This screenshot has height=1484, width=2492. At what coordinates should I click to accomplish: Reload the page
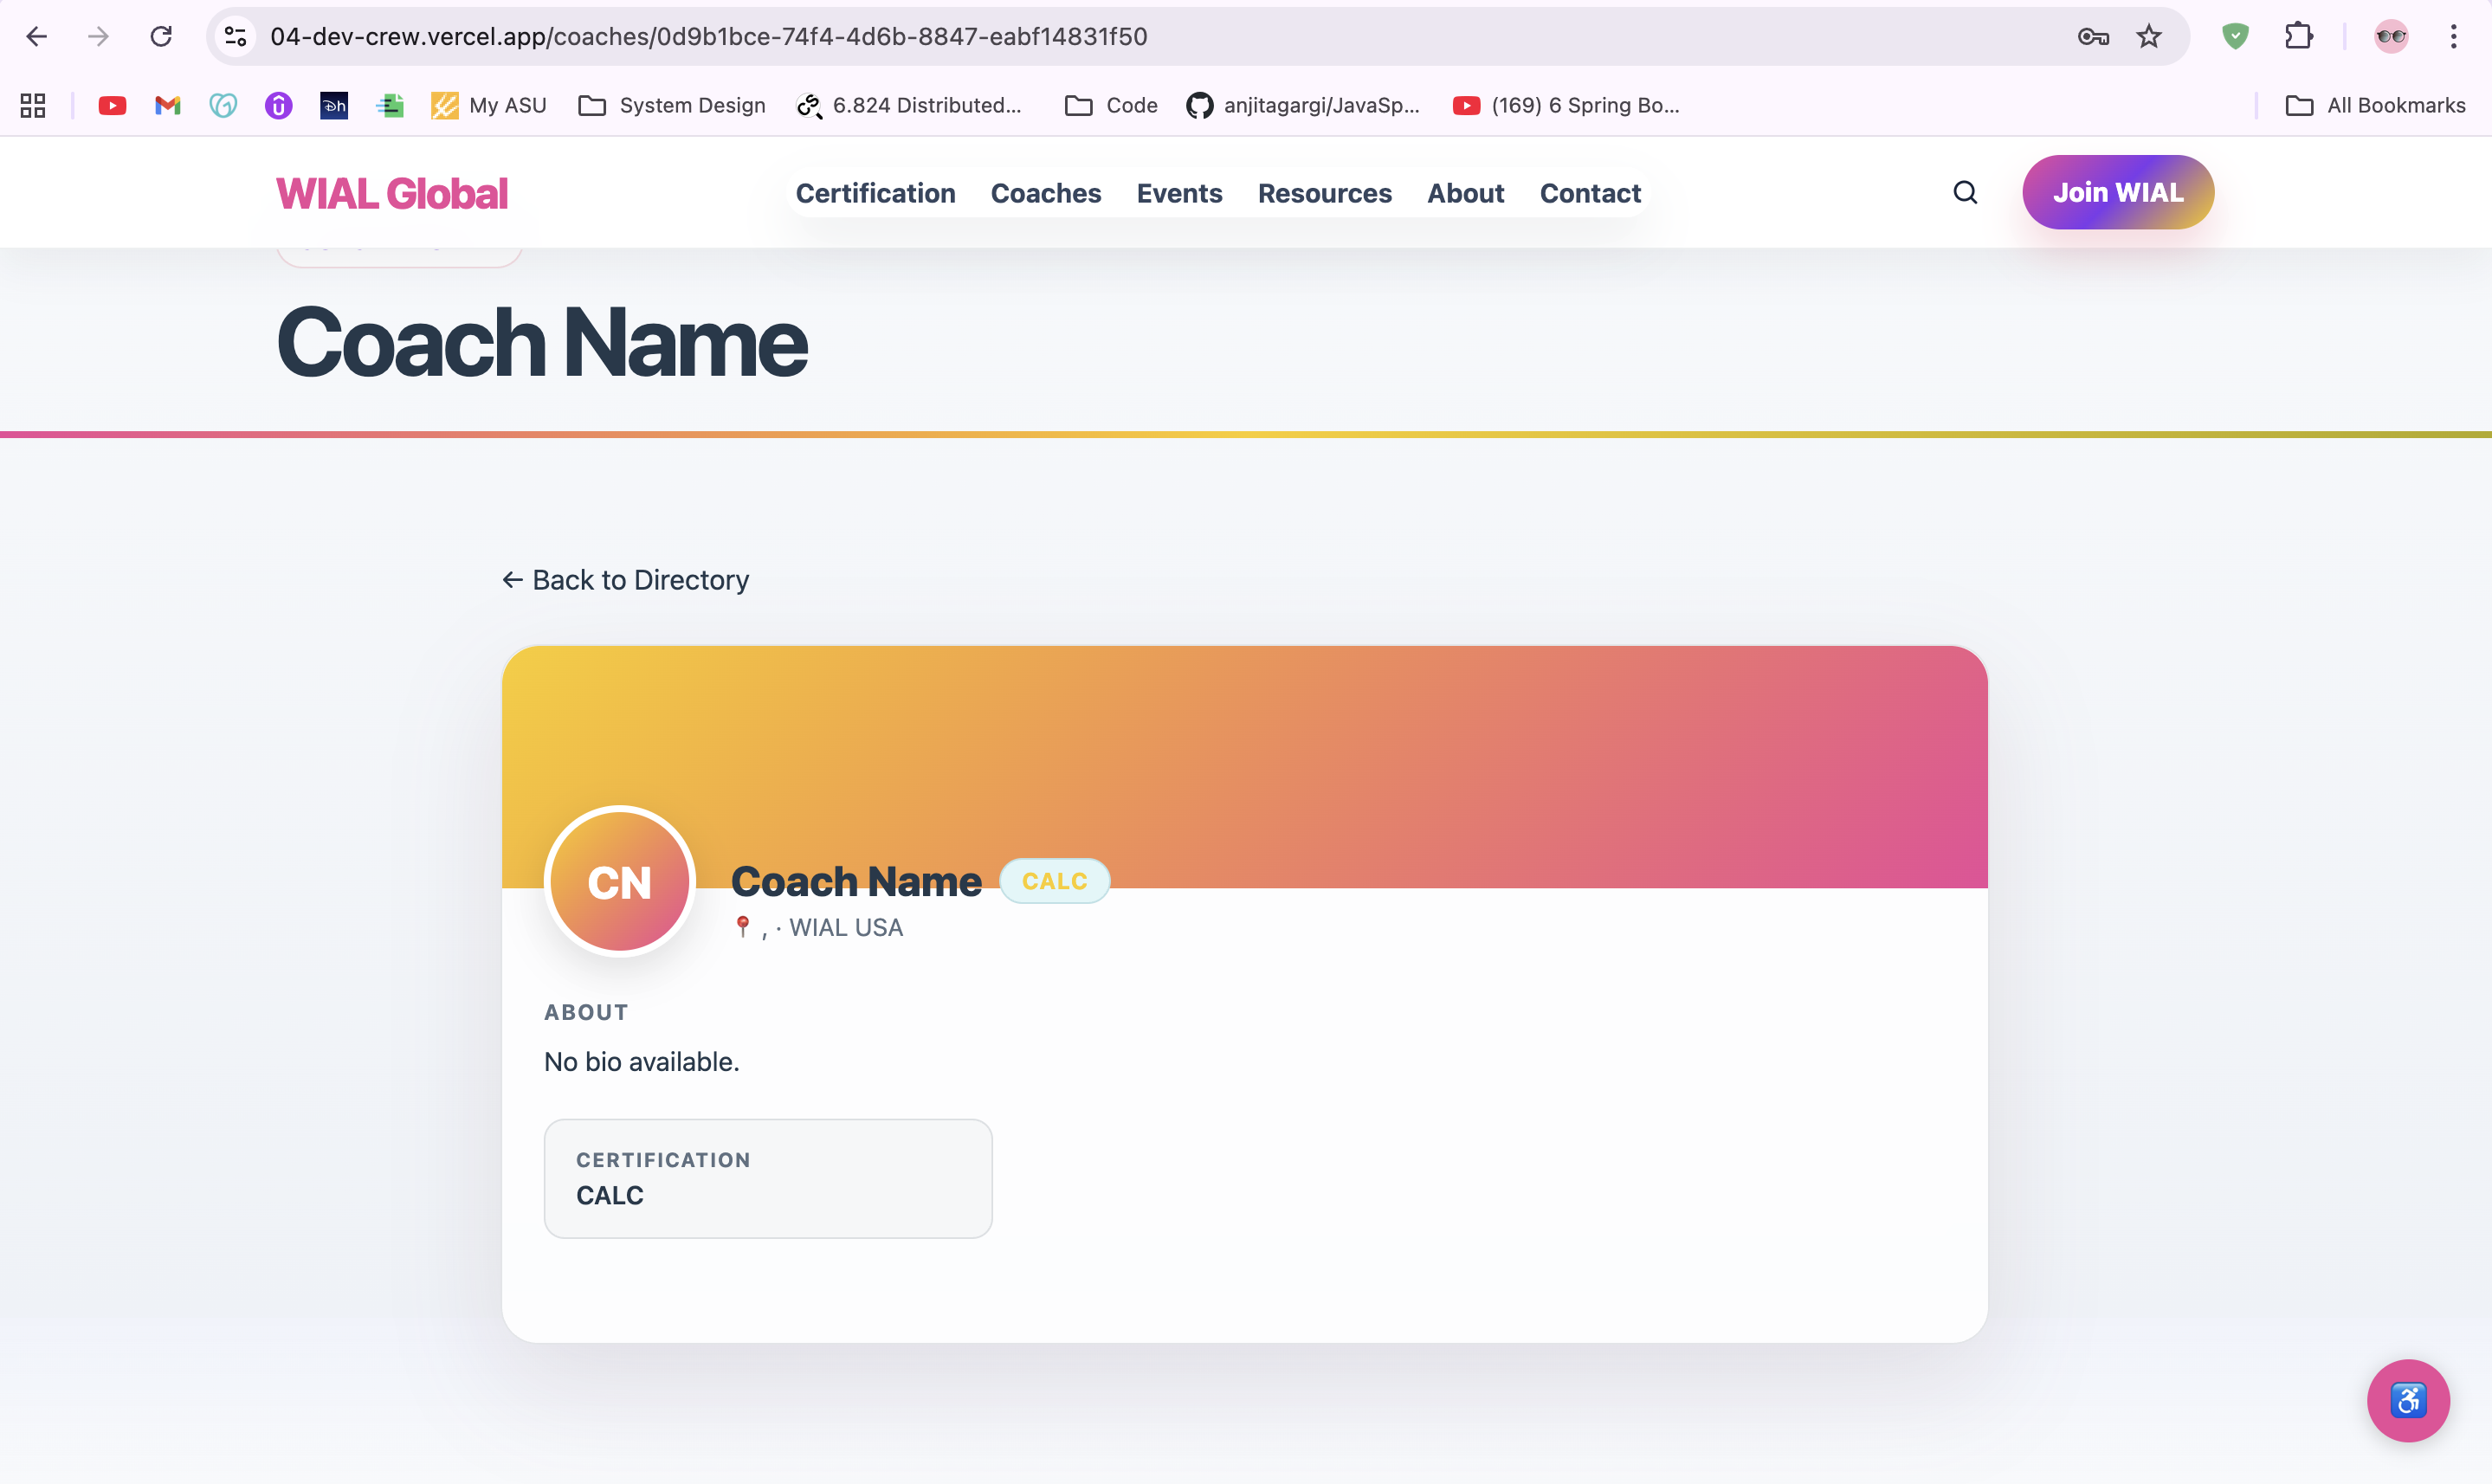[161, 37]
